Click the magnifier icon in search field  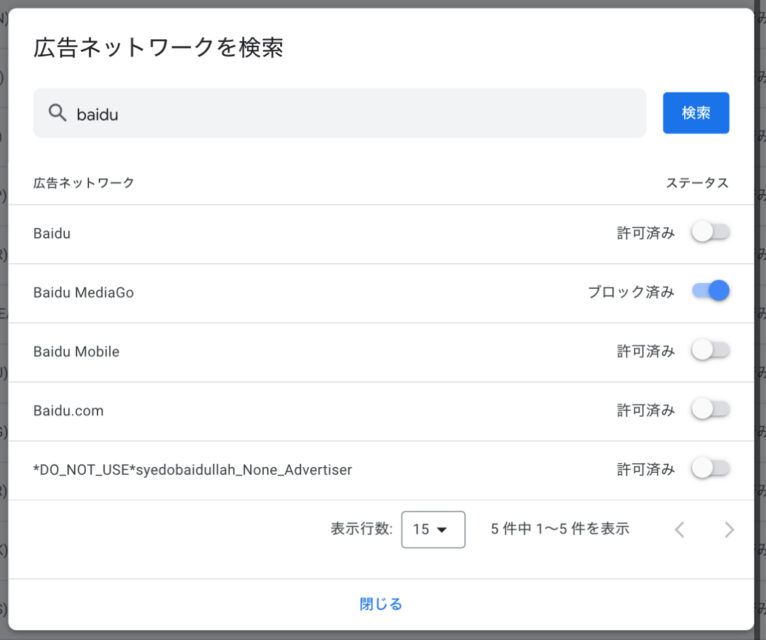pos(57,113)
